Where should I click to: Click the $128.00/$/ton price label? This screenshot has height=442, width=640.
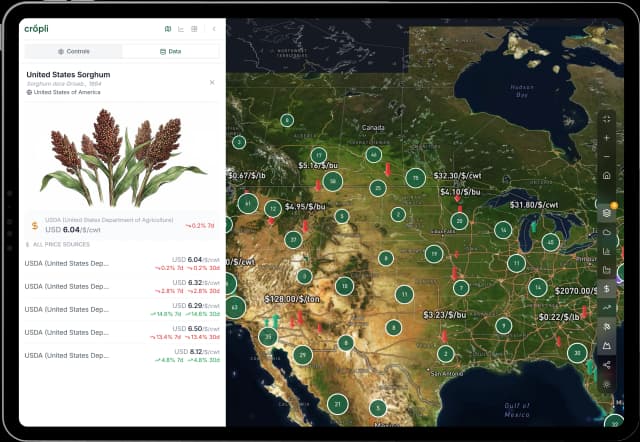pos(292,299)
